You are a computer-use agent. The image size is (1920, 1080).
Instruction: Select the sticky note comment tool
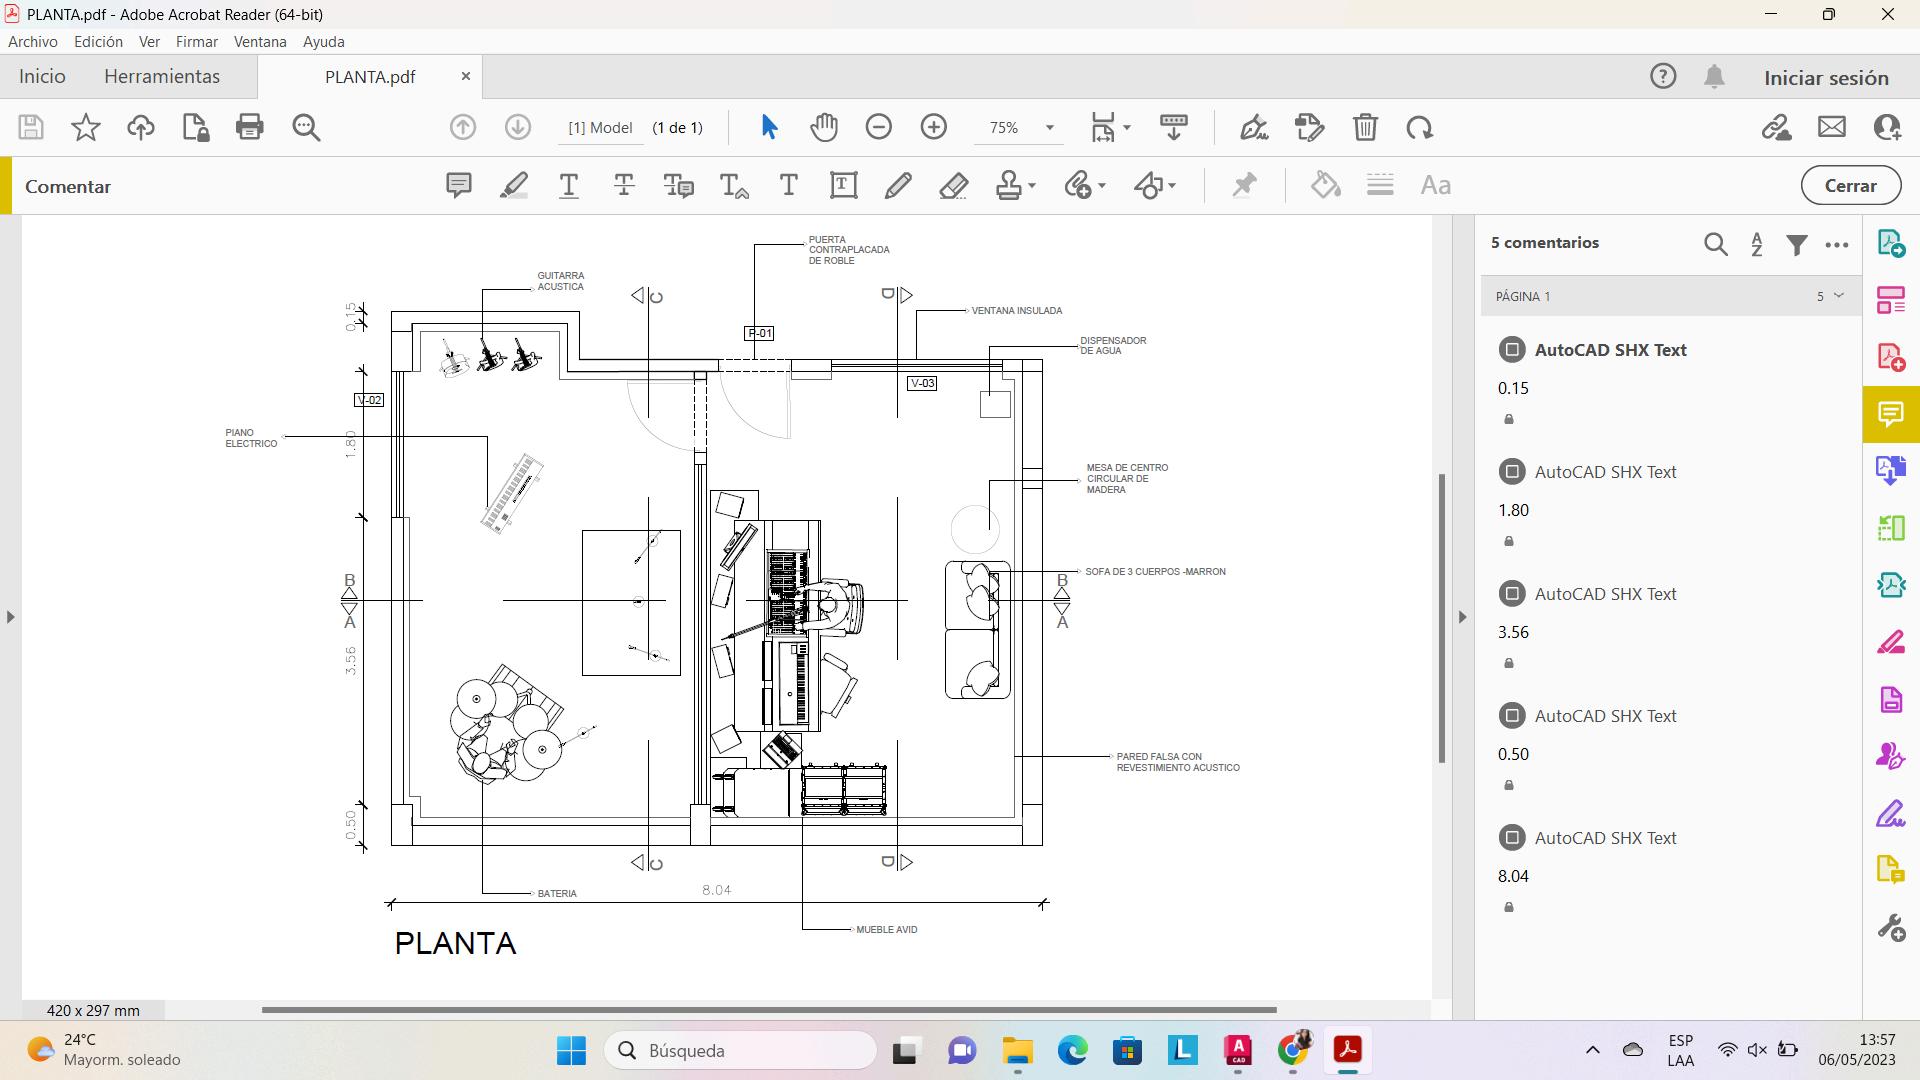[x=458, y=185]
